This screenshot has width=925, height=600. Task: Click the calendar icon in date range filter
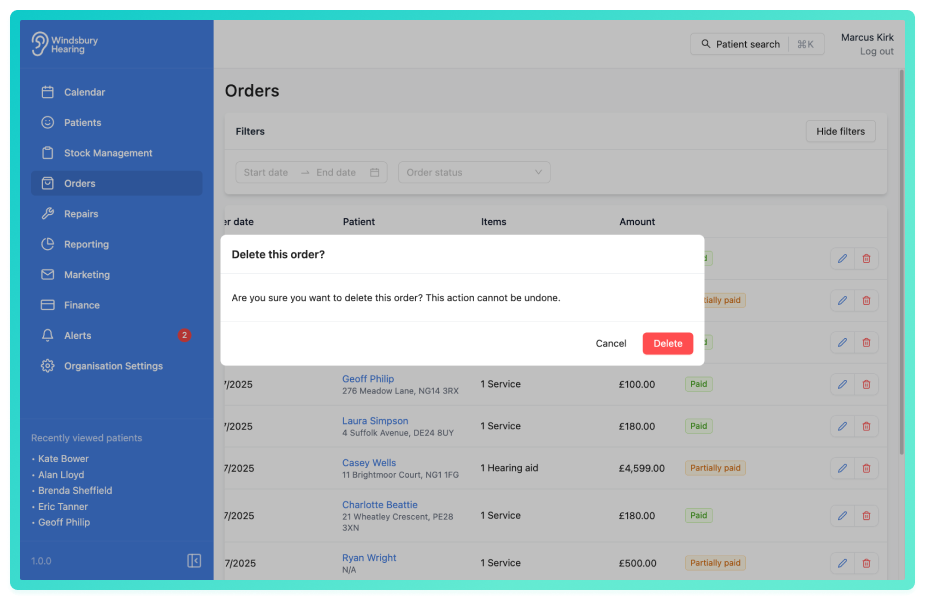tap(375, 172)
